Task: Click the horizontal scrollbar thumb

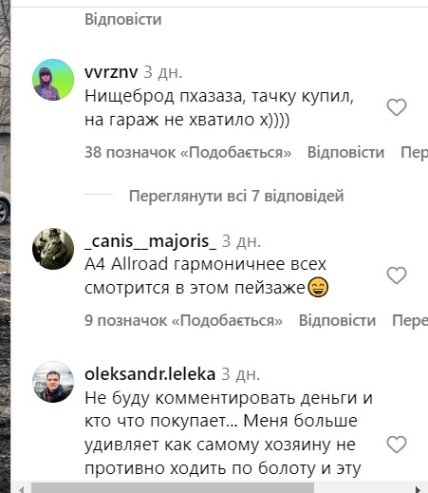Action: click(172, 488)
